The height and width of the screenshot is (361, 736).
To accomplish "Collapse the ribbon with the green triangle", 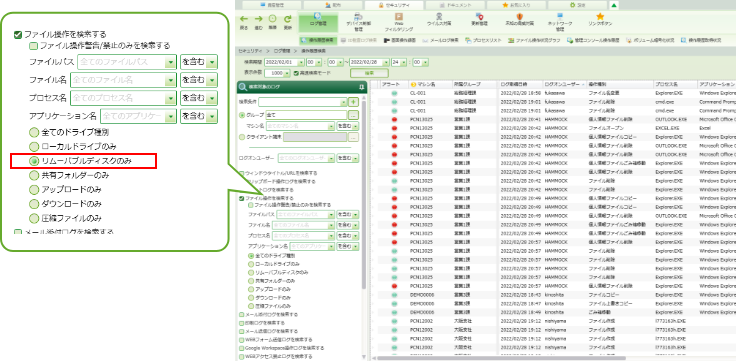I will (x=614, y=5).
